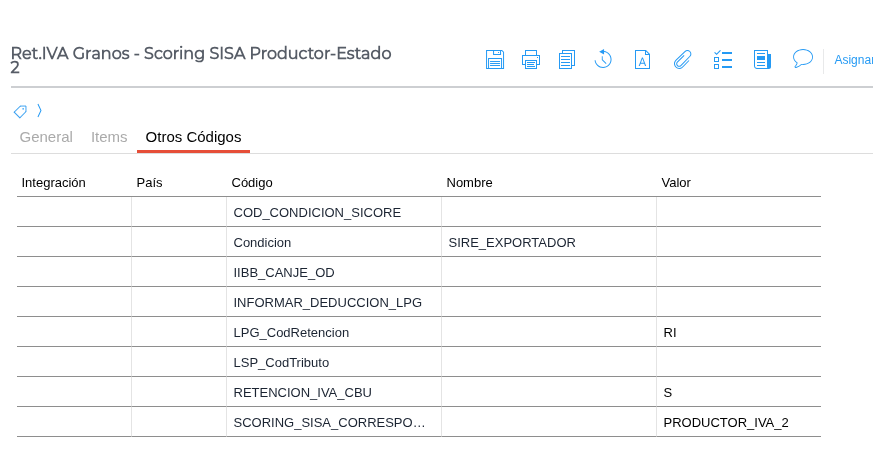Expand the chevron next to tag icon
Image resolution: width=873 pixels, height=459 pixels.
click(39, 110)
